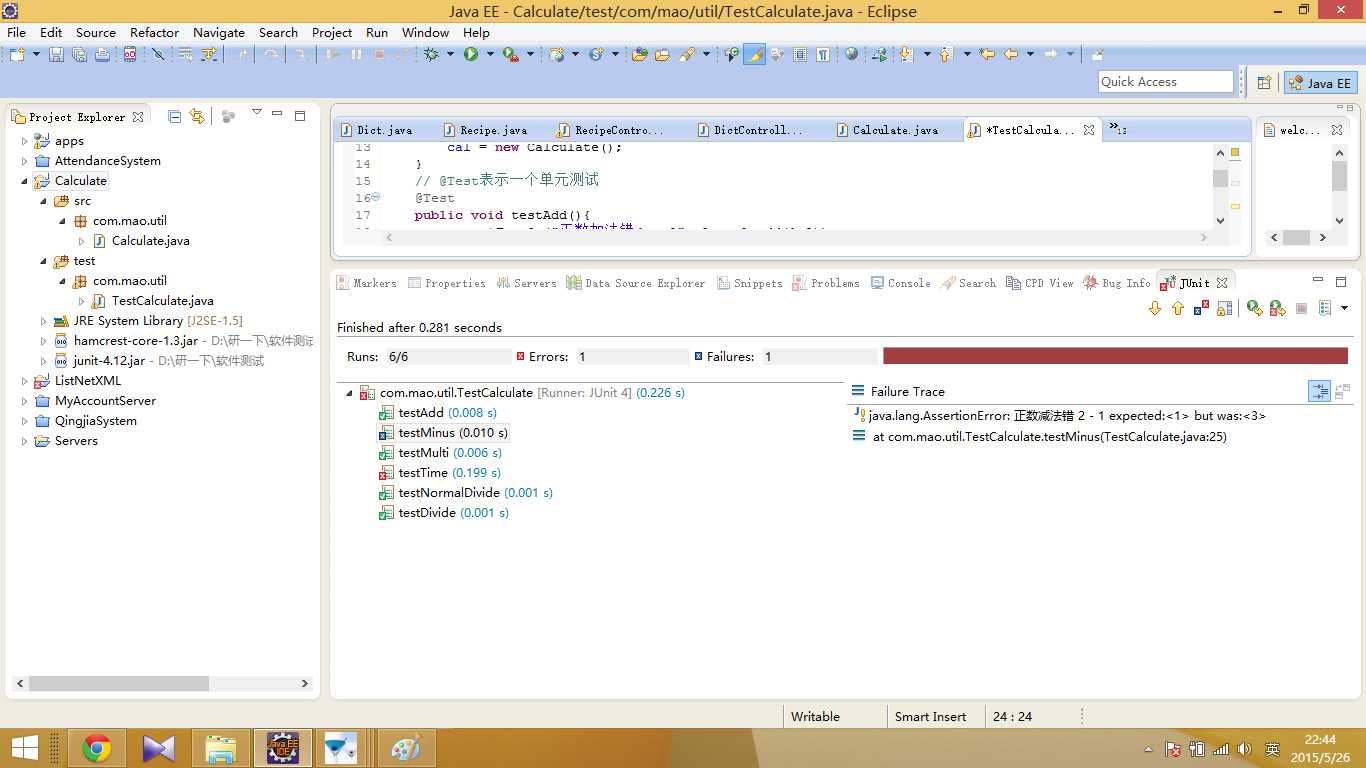Toggle Show Whitespace Characters button
The width and height of the screenshot is (1366, 768).
pyautogui.click(x=823, y=54)
